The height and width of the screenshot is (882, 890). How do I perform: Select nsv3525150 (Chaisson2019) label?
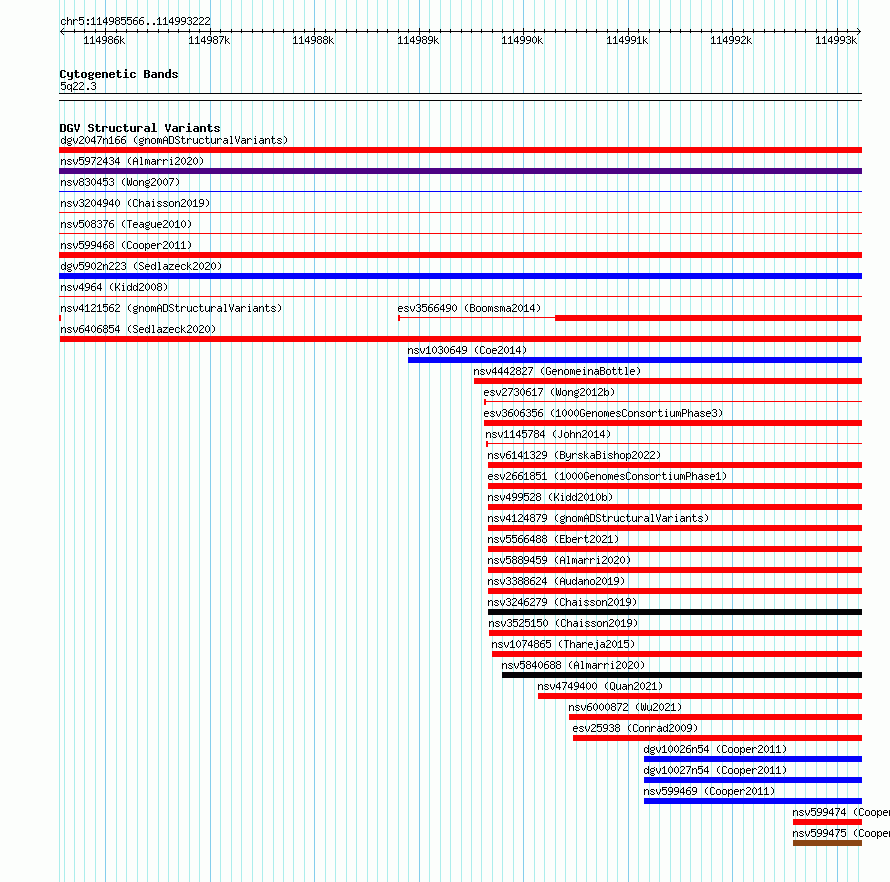[x=563, y=623]
